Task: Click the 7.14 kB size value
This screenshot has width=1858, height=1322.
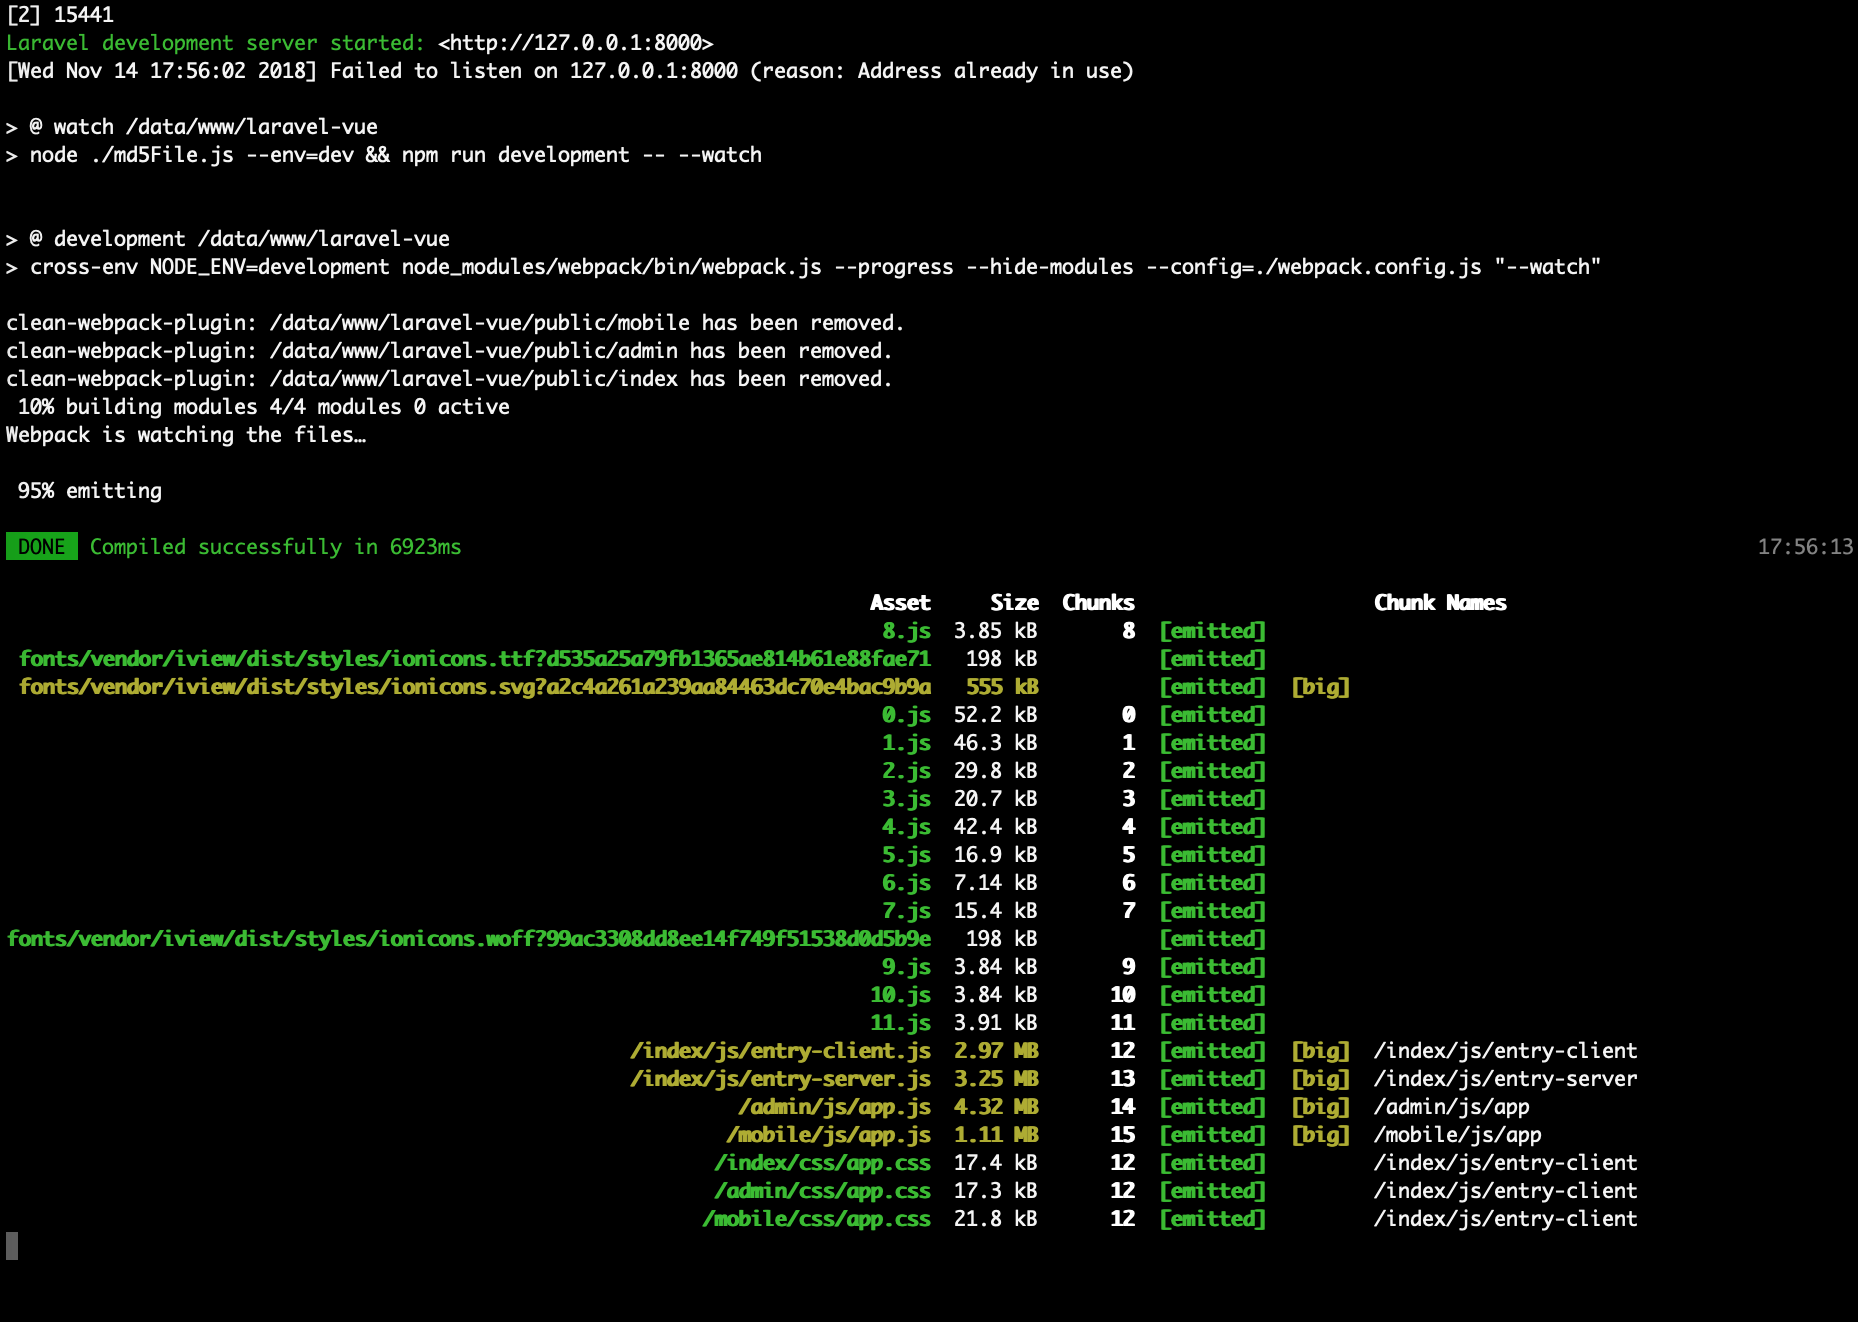Action: (x=996, y=883)
